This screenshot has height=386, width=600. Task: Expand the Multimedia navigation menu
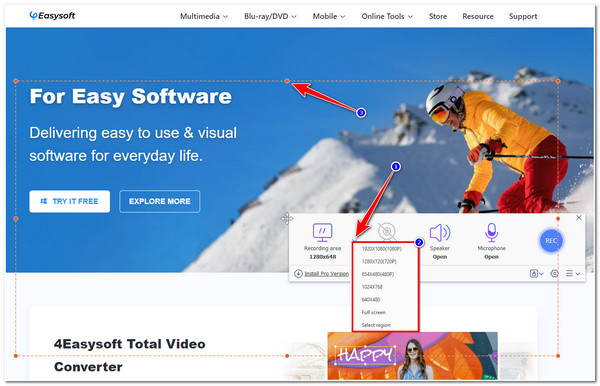(x=204, y=16)
